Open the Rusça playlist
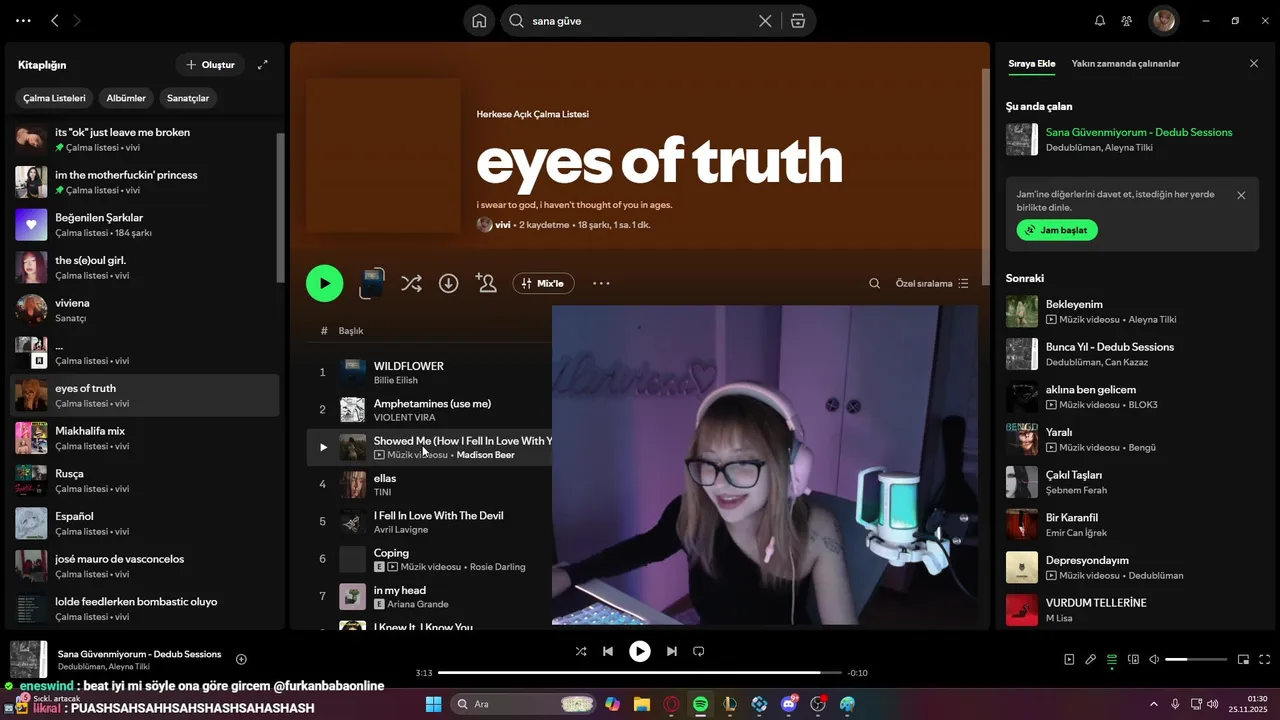Screen dimensions: 1280x720 pyautogui.click(x=145, y=481)
